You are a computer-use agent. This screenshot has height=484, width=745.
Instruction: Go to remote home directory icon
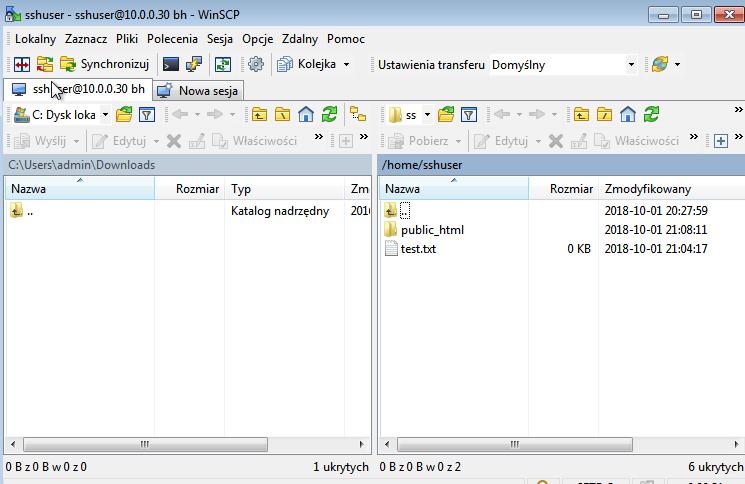click(628, 114)
